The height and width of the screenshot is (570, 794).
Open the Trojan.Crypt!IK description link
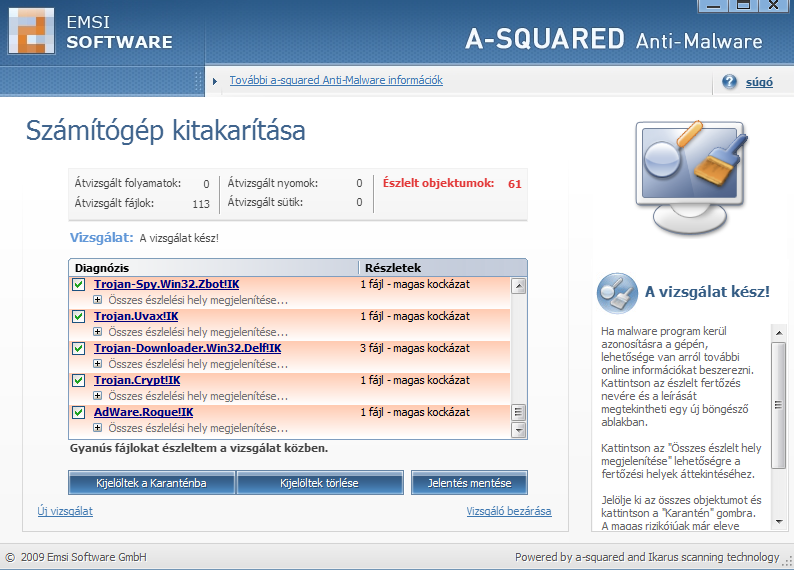pyautogui.click(x=137, y=380)
